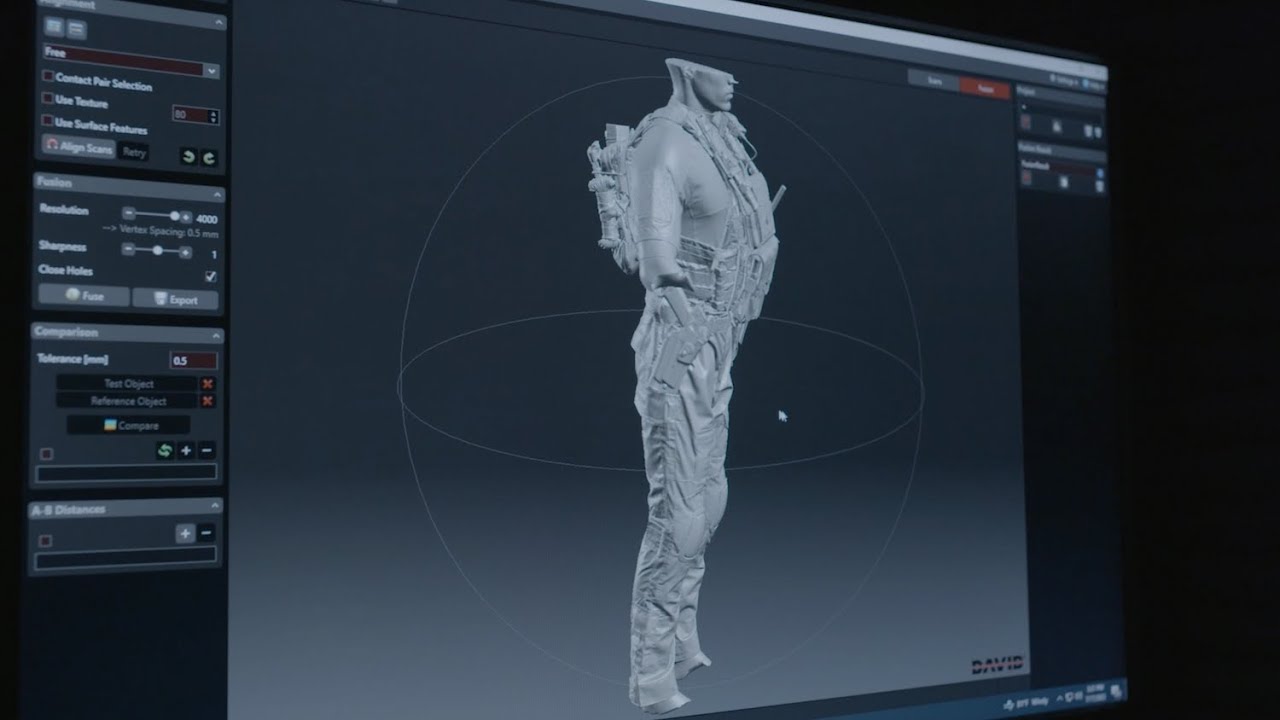Click the minus icon in Comparison panel
1280x720 pixels.
point(206,451)
